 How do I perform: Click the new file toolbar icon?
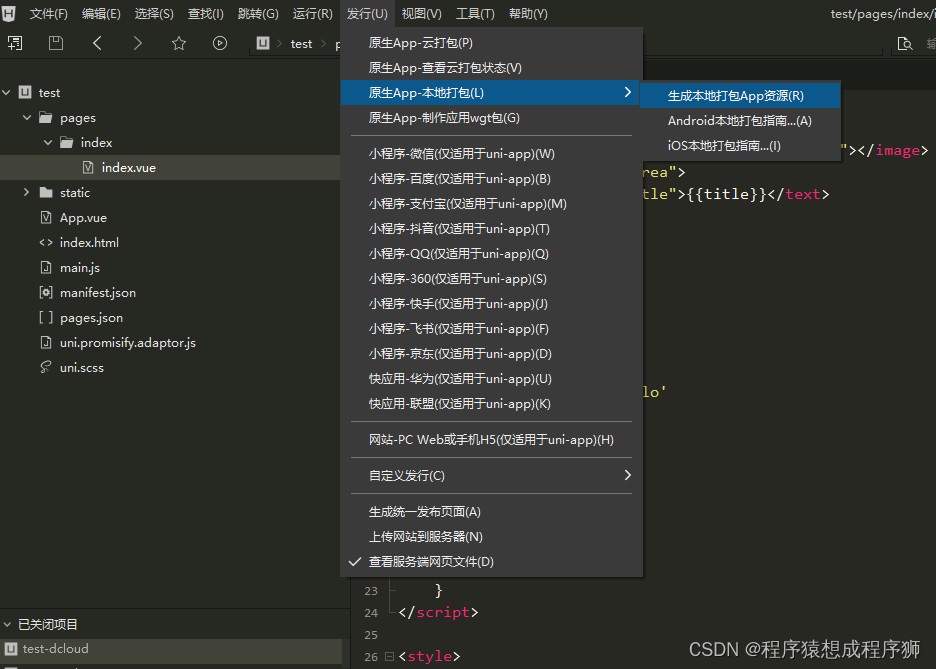coord(14,43)
